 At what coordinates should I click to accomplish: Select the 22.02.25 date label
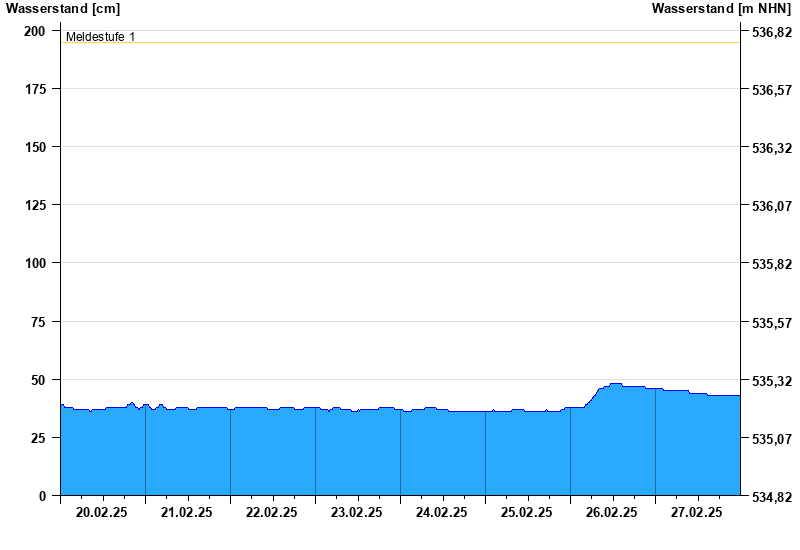point(272,513)
